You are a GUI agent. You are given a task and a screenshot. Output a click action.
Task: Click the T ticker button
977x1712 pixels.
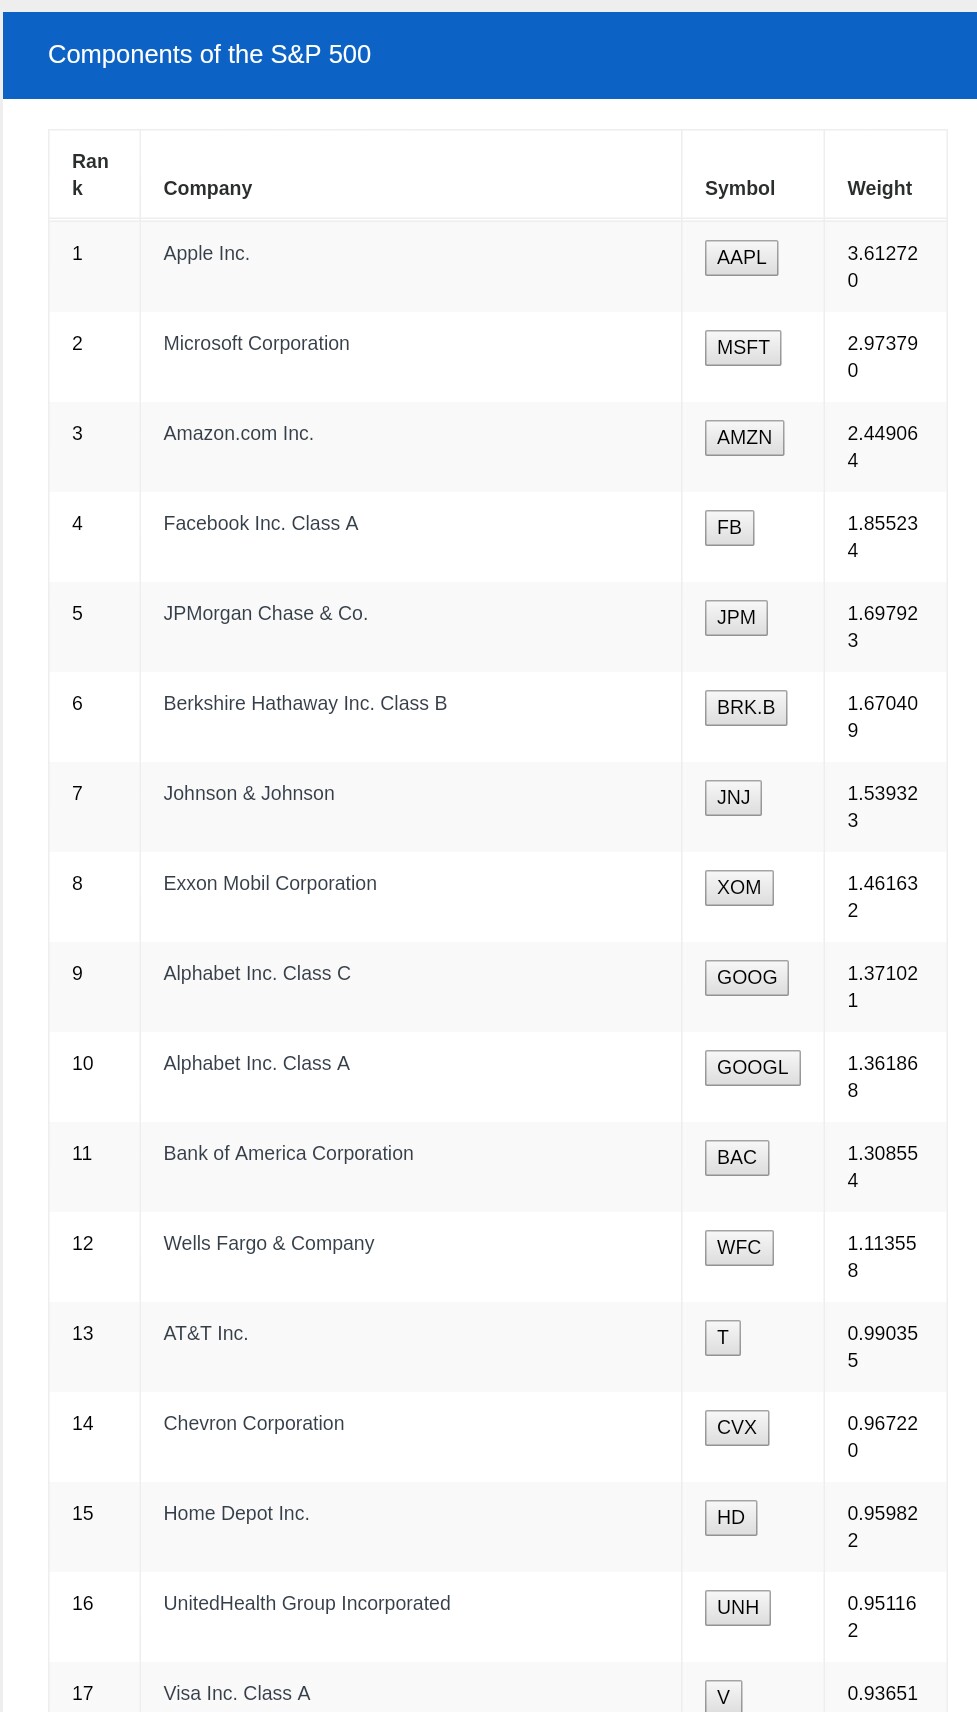pos(723,1338)
